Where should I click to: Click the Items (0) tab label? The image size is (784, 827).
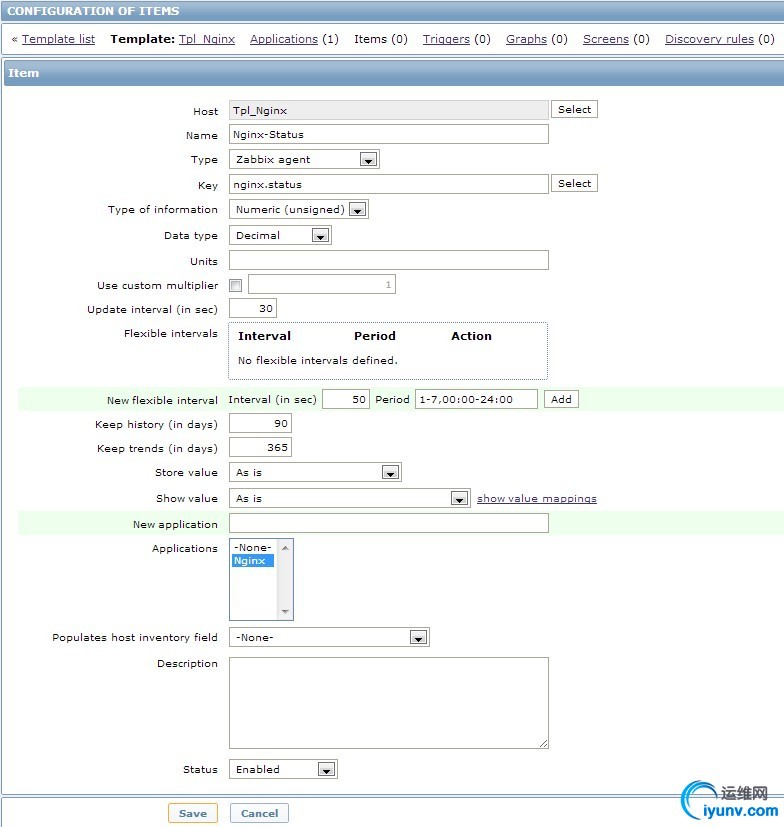[x=380, y=39]
